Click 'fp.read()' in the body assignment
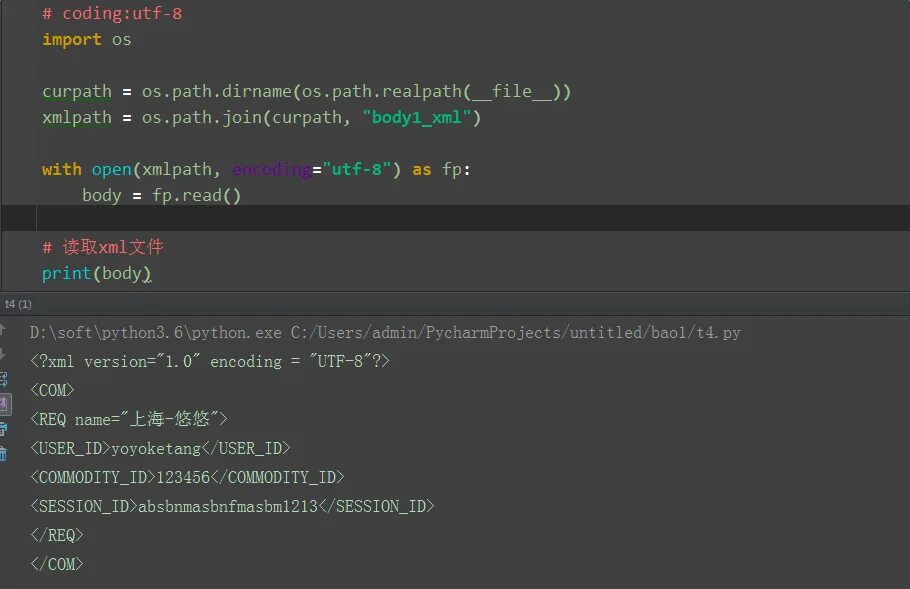The height and width of the screenshot is (589, 910). pyautogui.click(x=196, y=196)
